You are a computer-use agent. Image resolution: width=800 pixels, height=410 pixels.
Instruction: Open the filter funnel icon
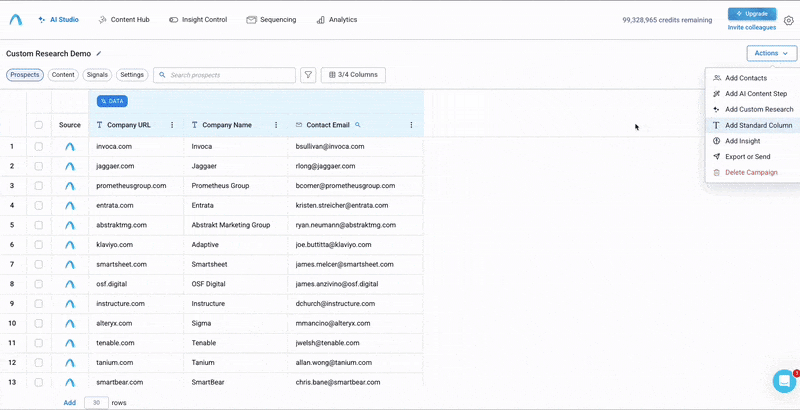tap(308, 75)
